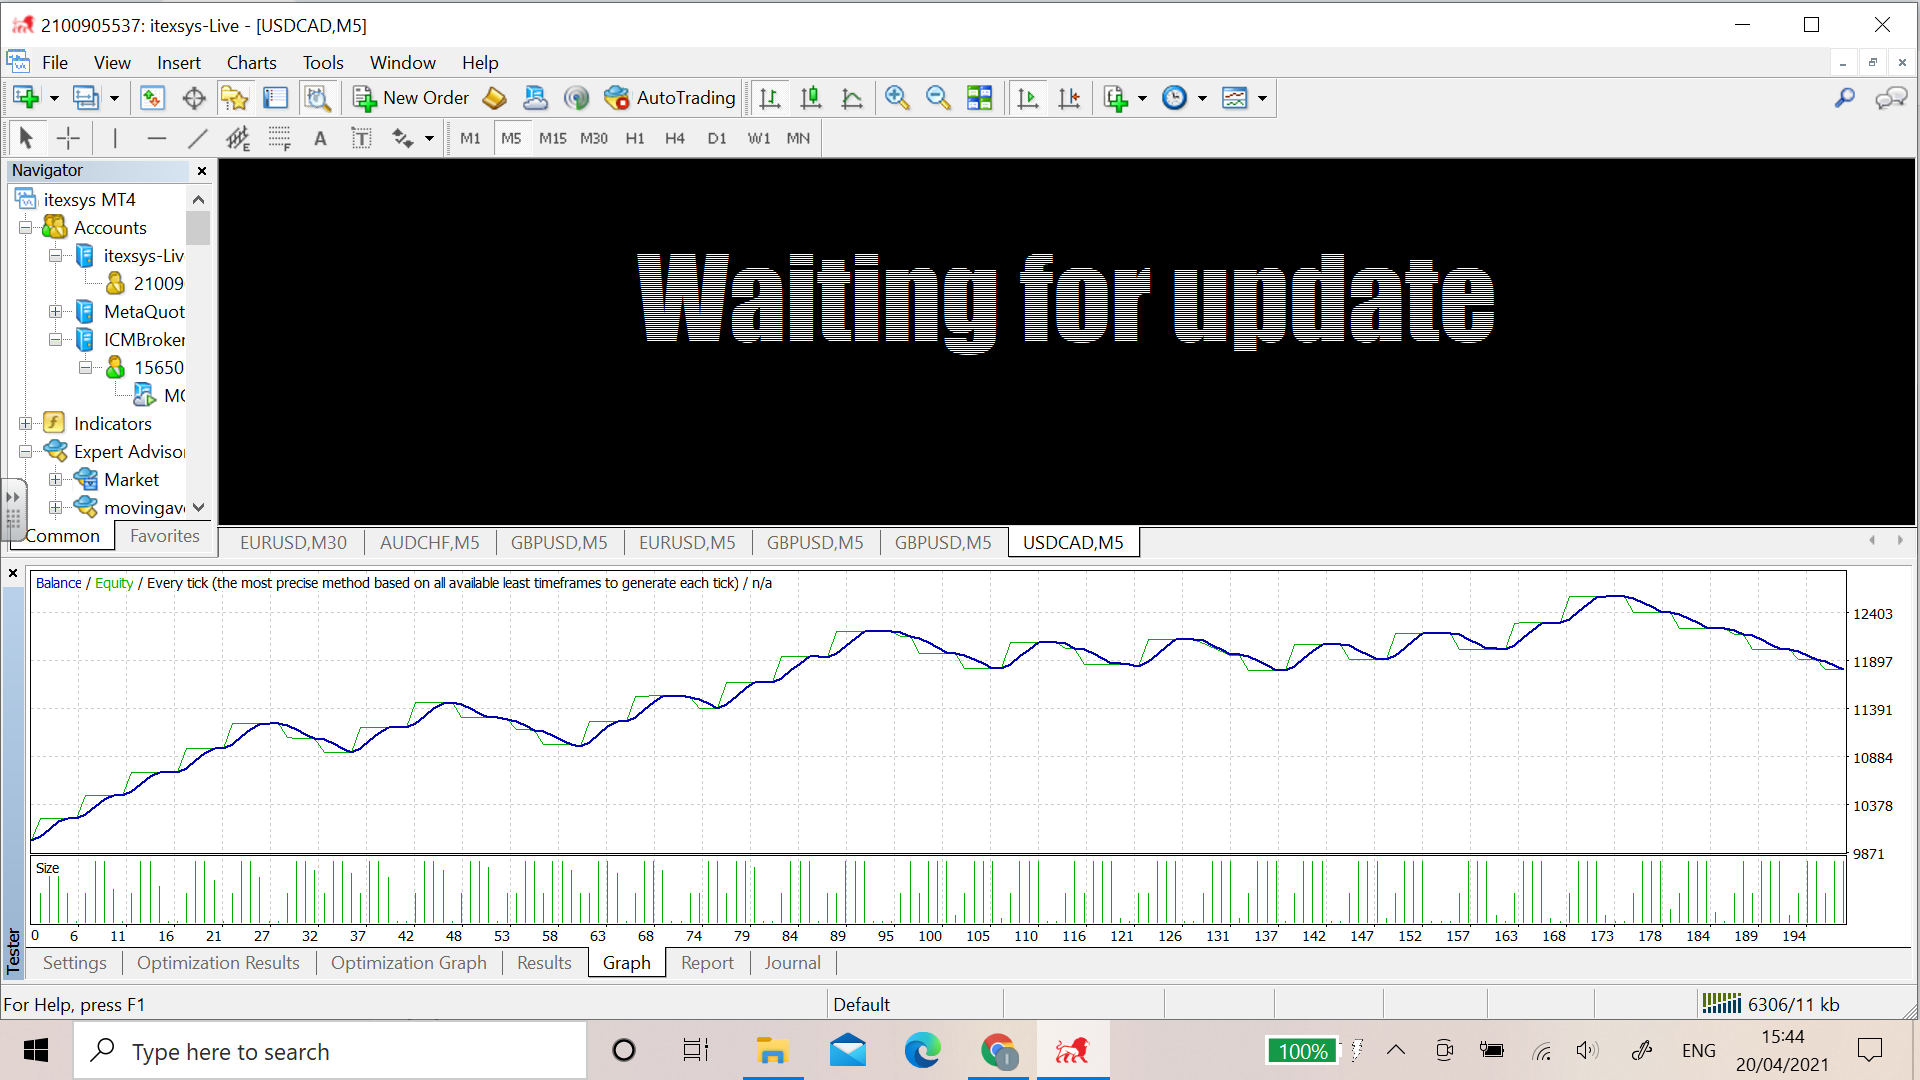This screenshot has height=1080, width=1920.
Task: Zoom out the chart
Action: point(938,98)
